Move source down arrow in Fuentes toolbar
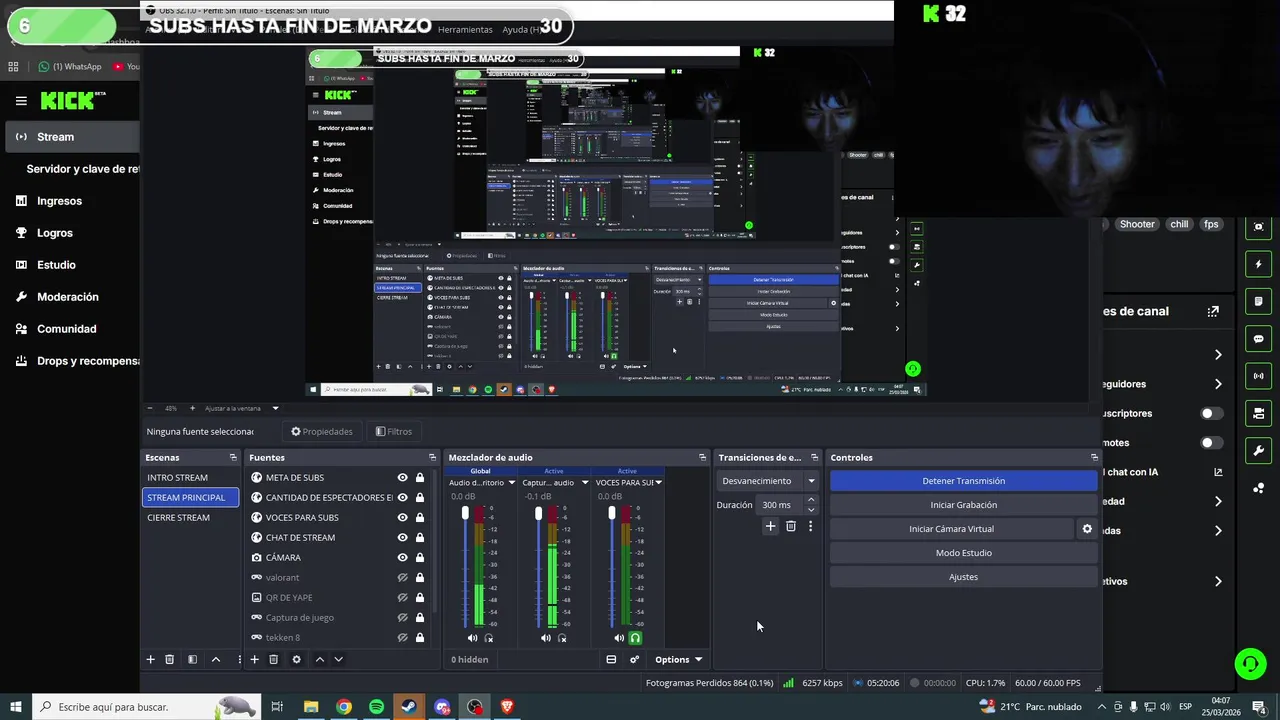1280x720 pixels. [338, 659]
